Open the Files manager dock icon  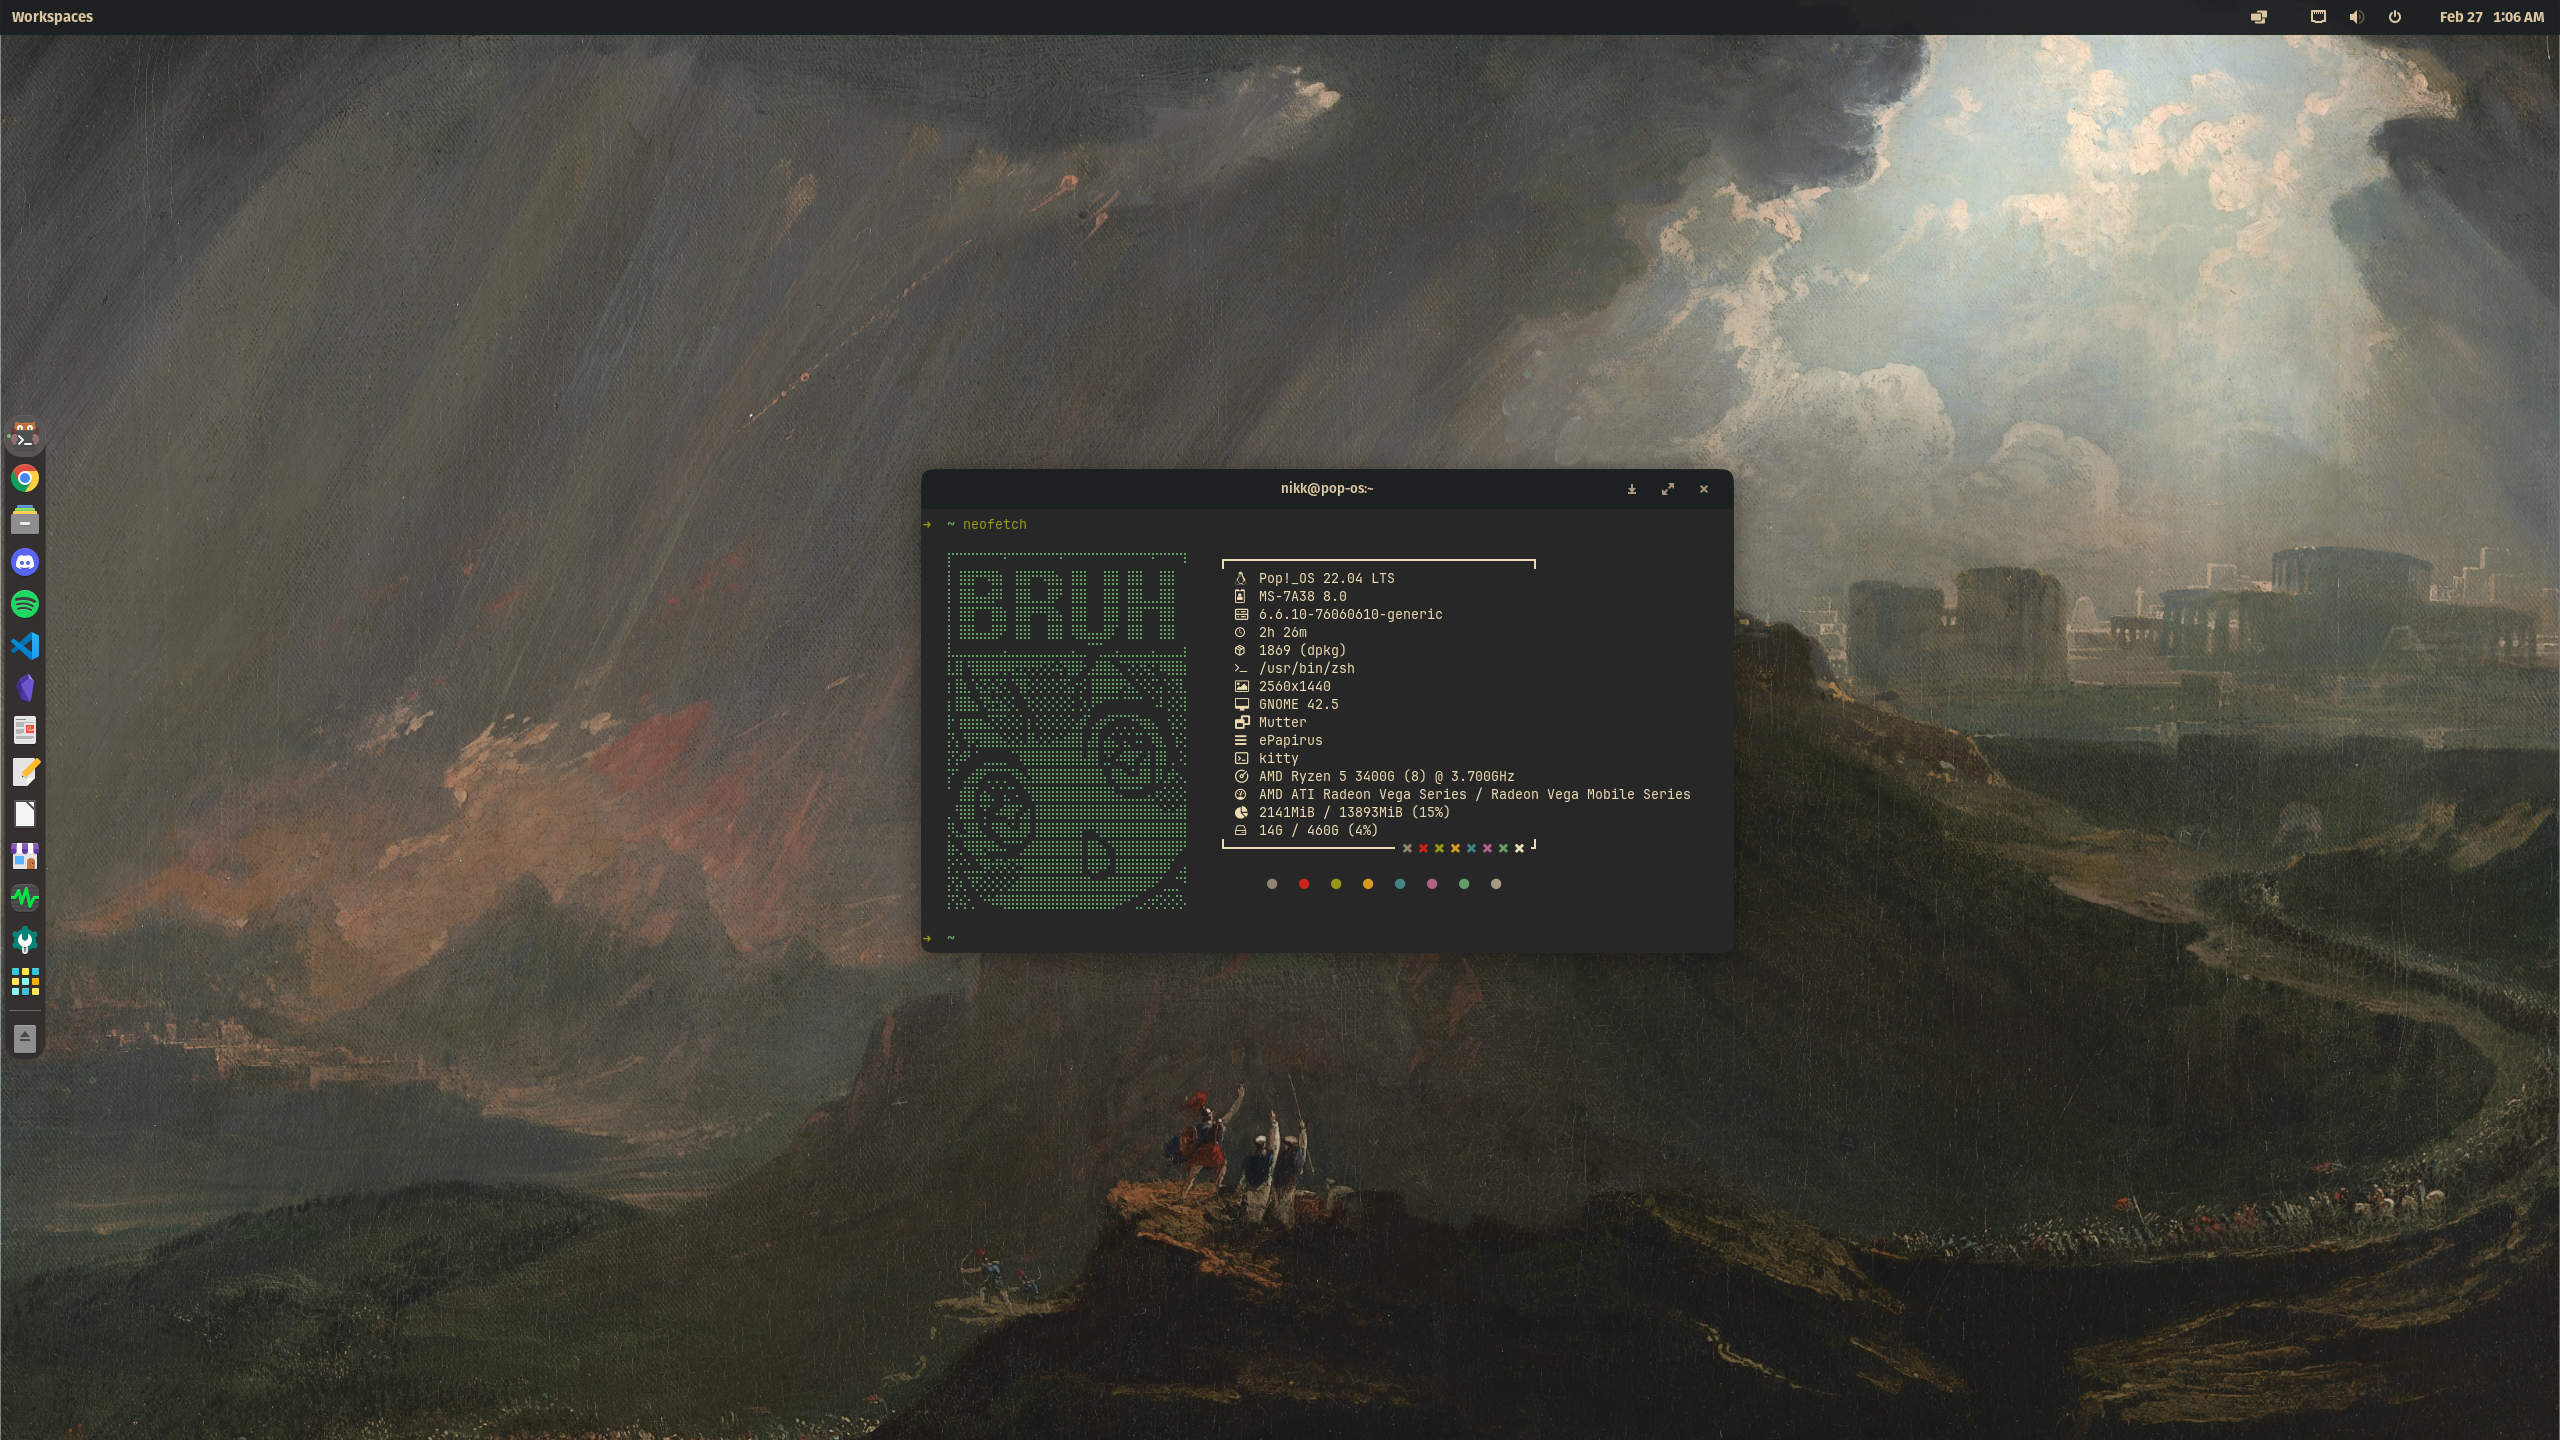click(x=25, y=520)
